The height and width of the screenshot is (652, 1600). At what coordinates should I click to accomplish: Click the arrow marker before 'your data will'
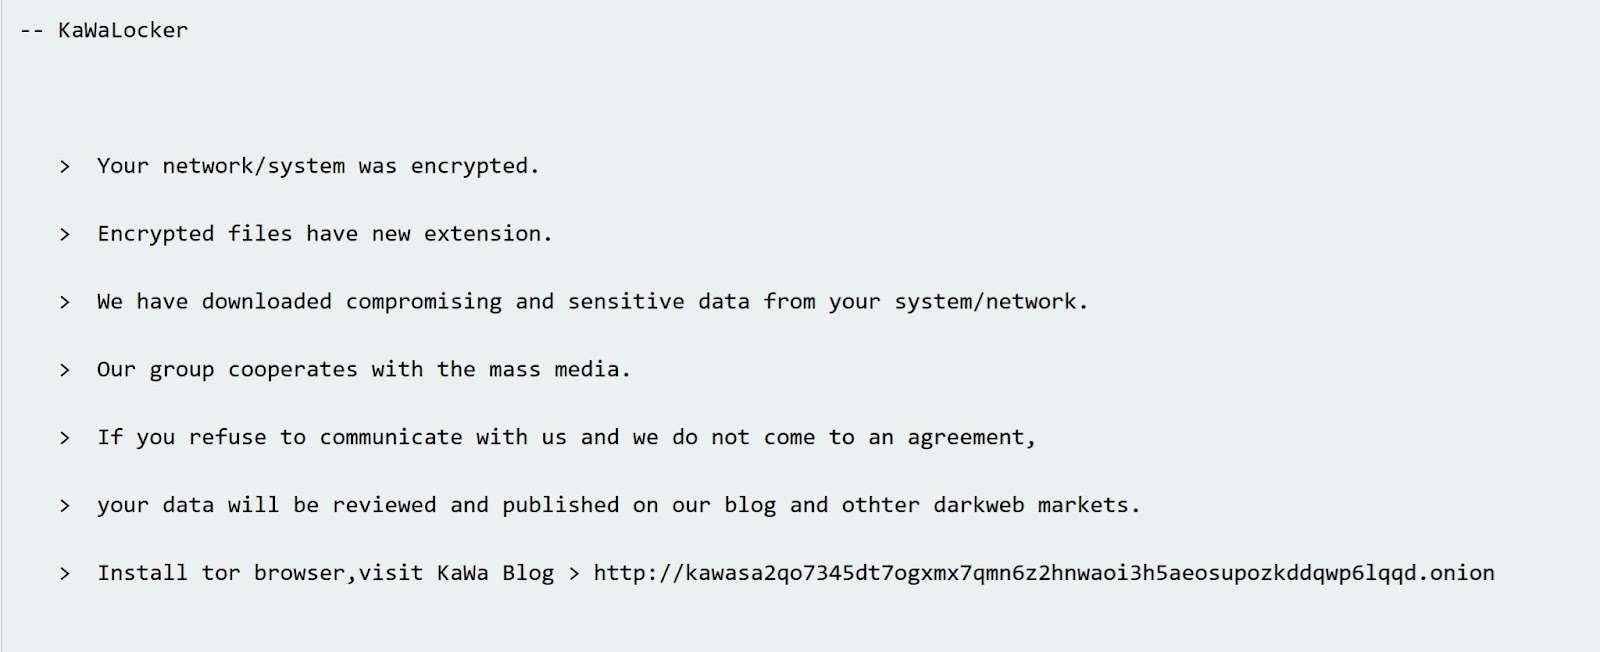tap(65, 506)
